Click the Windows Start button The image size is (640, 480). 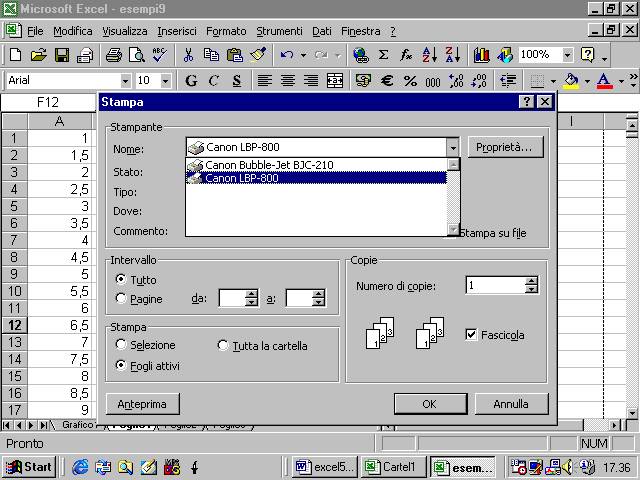pyautogui.click(x=29, y=467)
